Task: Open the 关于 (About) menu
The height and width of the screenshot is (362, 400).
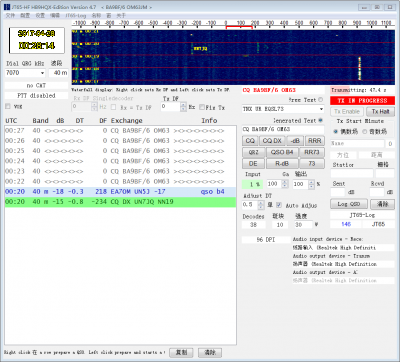Action: coord(121,15)
